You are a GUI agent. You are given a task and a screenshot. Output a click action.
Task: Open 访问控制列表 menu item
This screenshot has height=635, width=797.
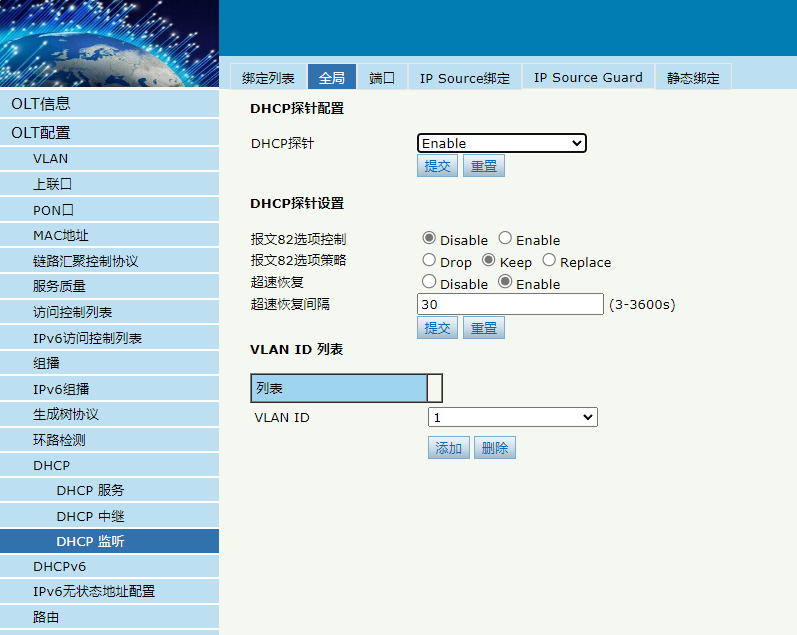tap(109, 312)
